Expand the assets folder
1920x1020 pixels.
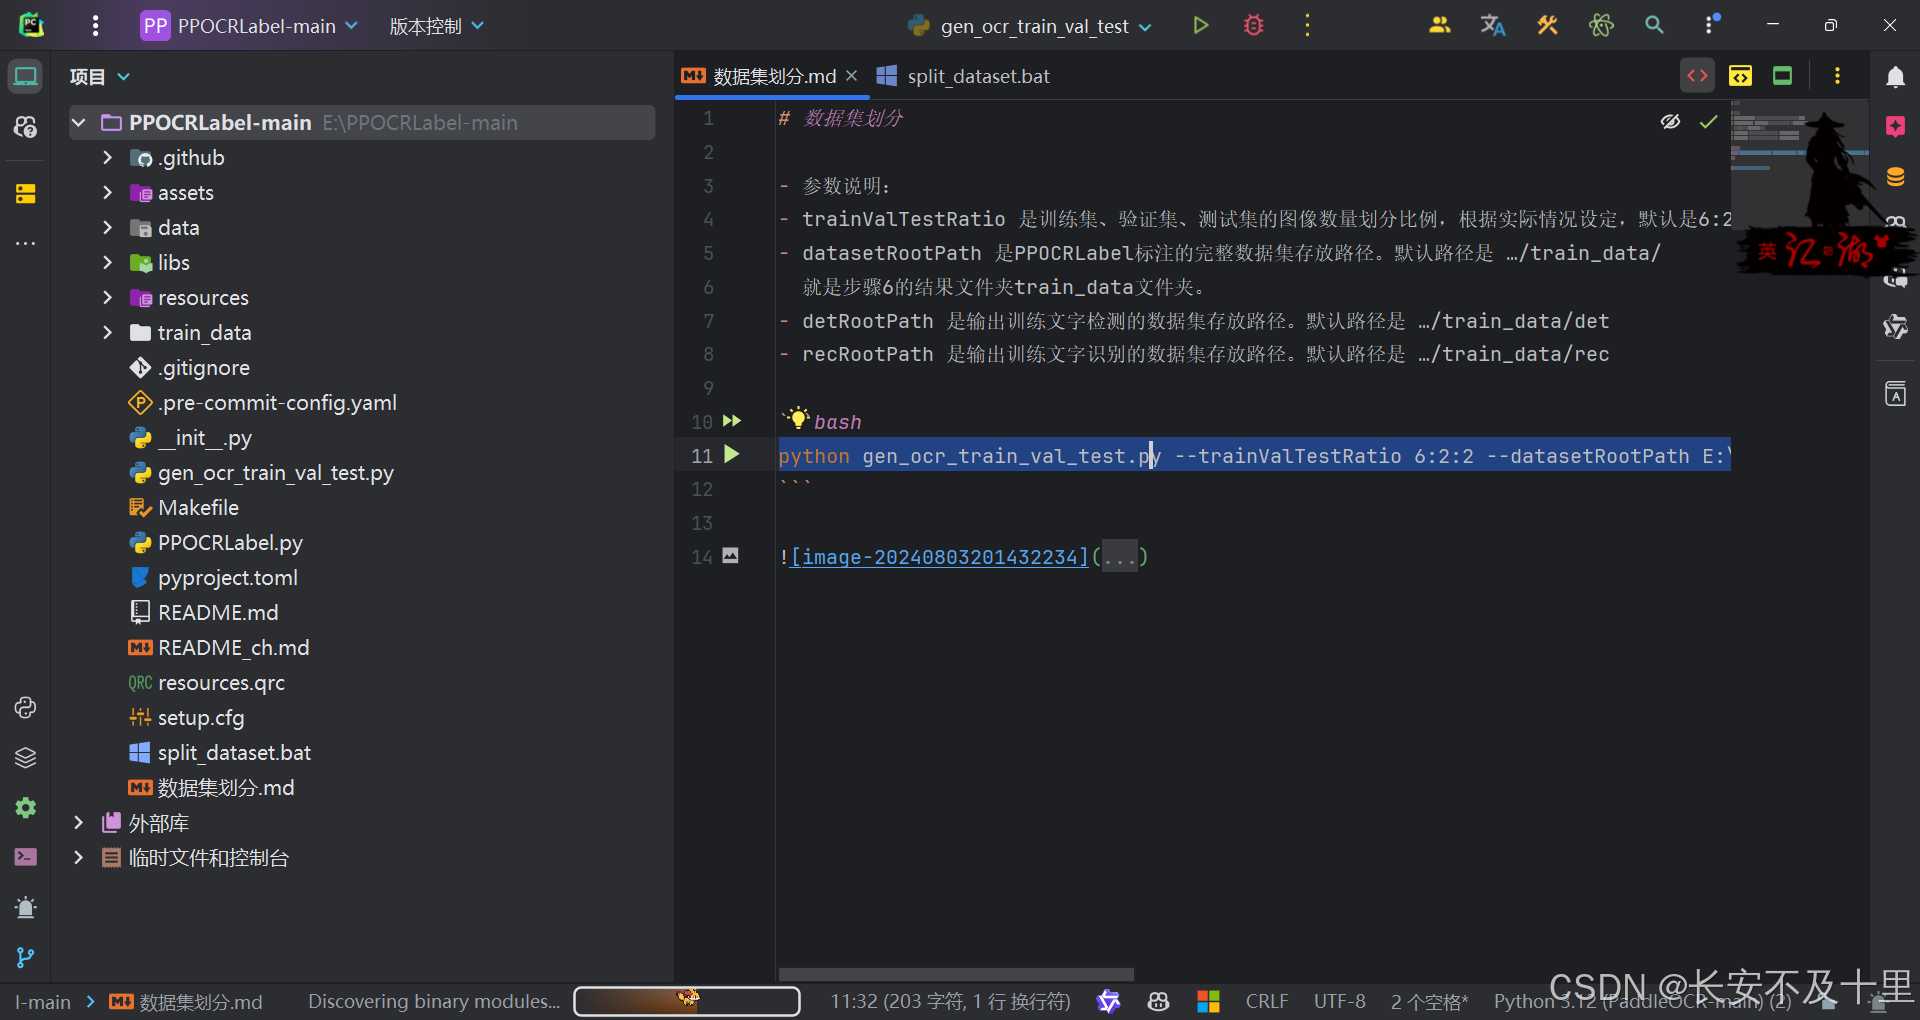point(107,193)
